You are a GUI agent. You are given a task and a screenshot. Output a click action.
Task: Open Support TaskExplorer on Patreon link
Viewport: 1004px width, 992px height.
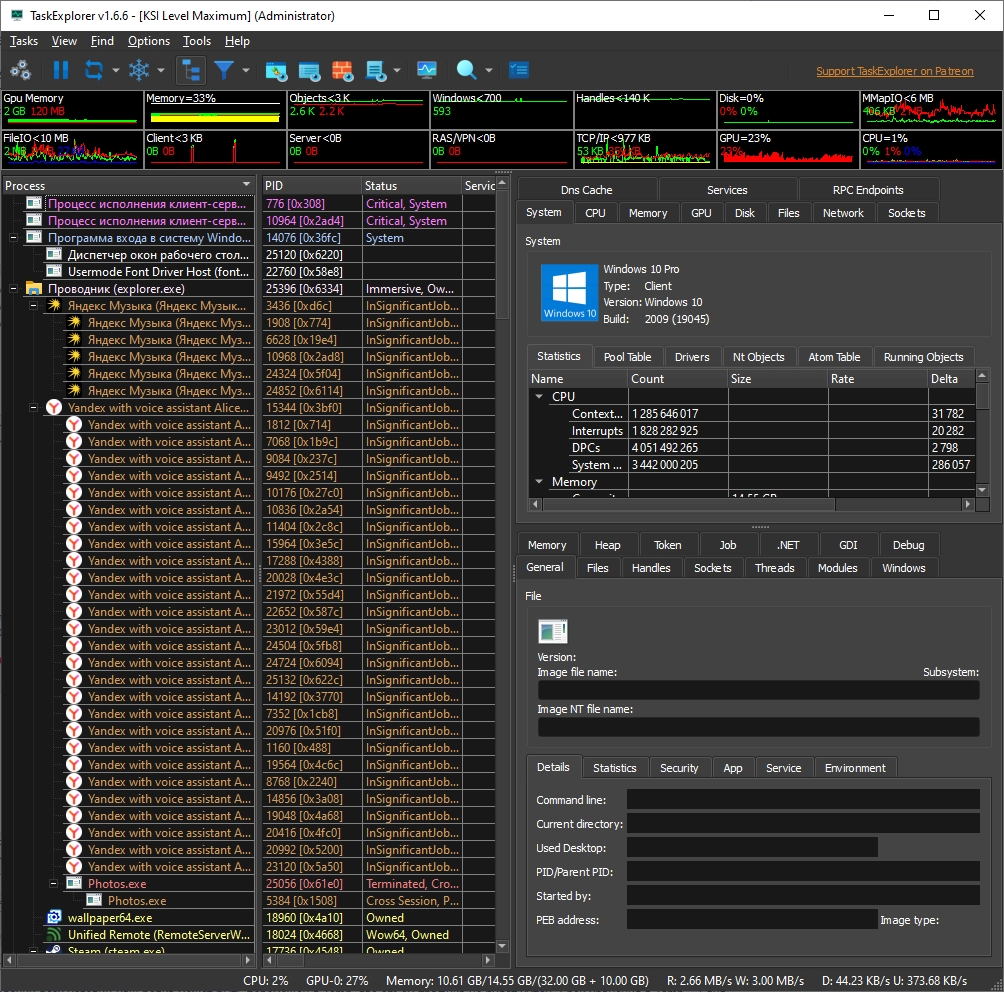pos(894,71)
